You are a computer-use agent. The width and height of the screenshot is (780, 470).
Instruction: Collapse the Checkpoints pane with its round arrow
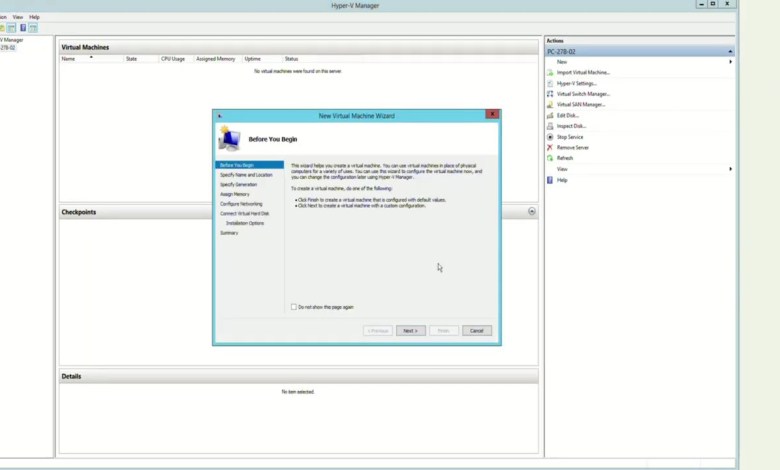[532, 211]
